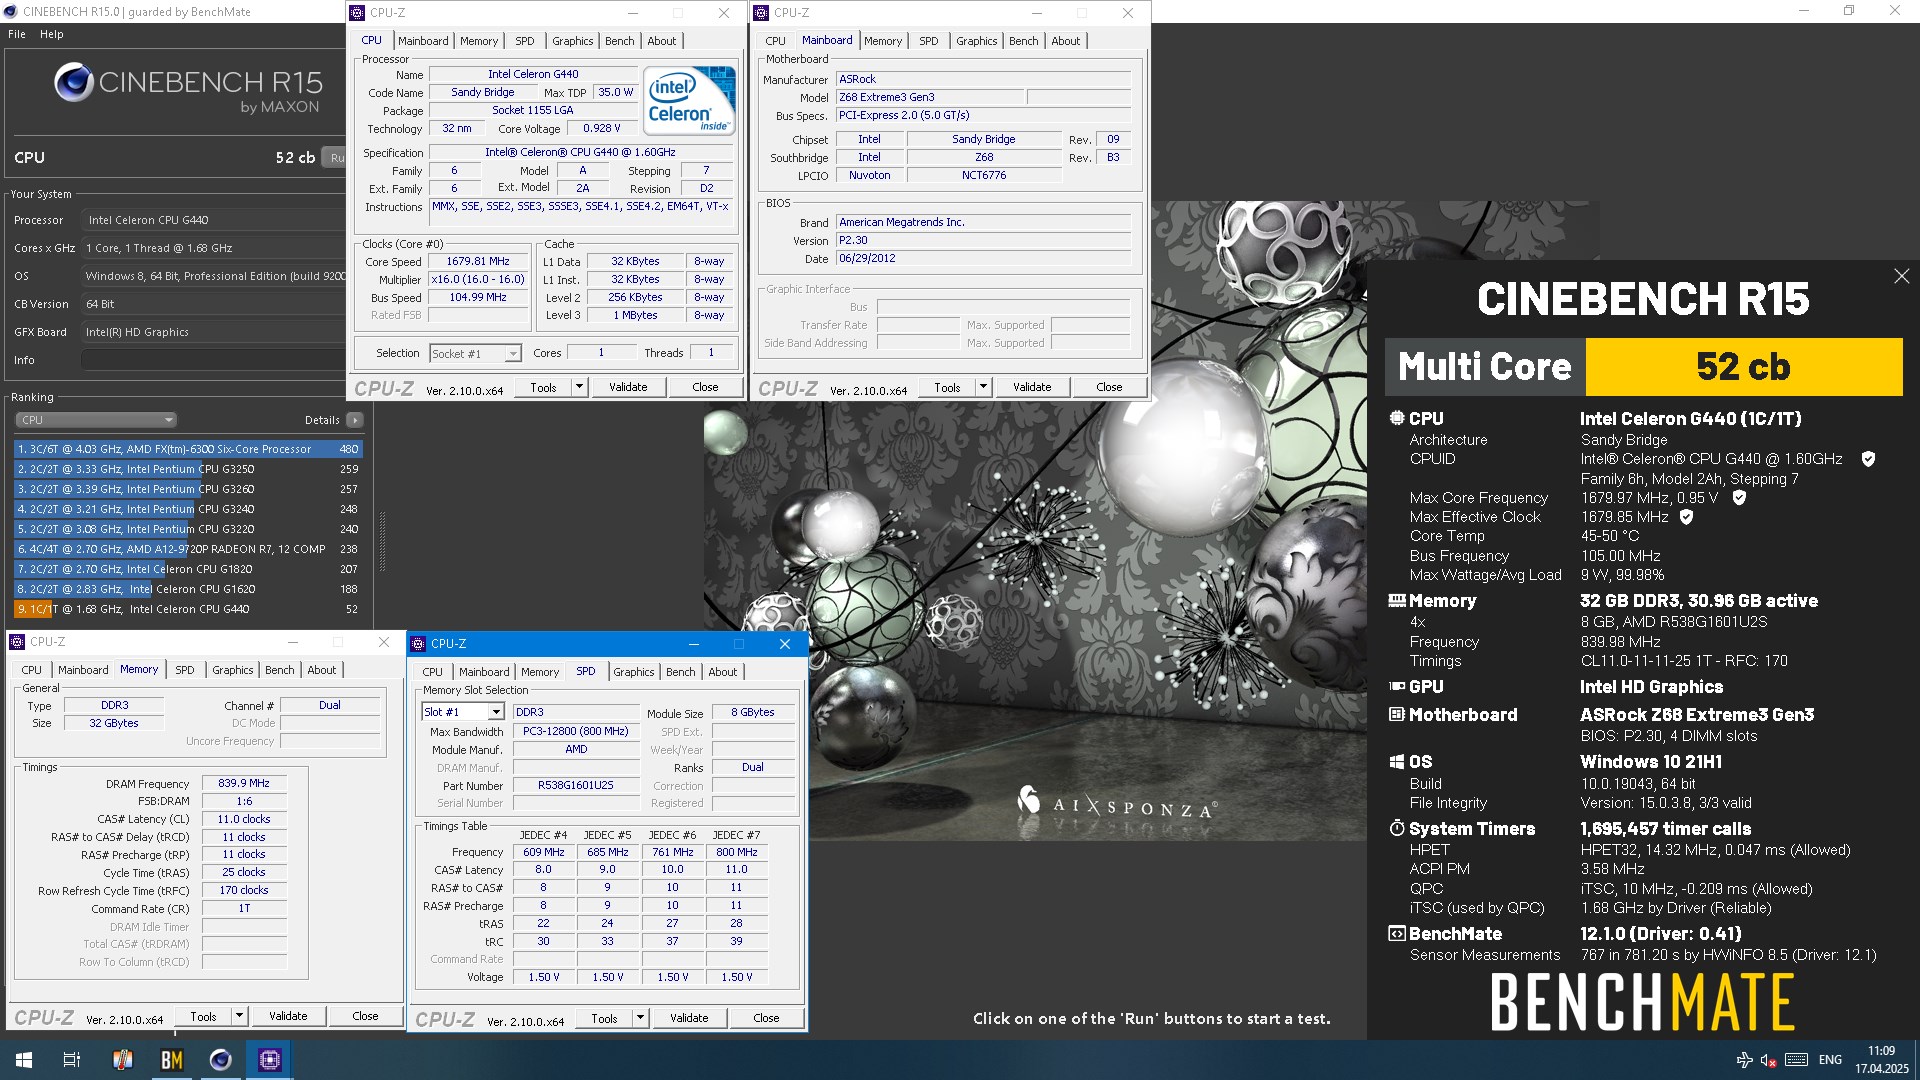
Task: Open Tools dropdown arrow in Memory window
Action: pos(238,1016)
